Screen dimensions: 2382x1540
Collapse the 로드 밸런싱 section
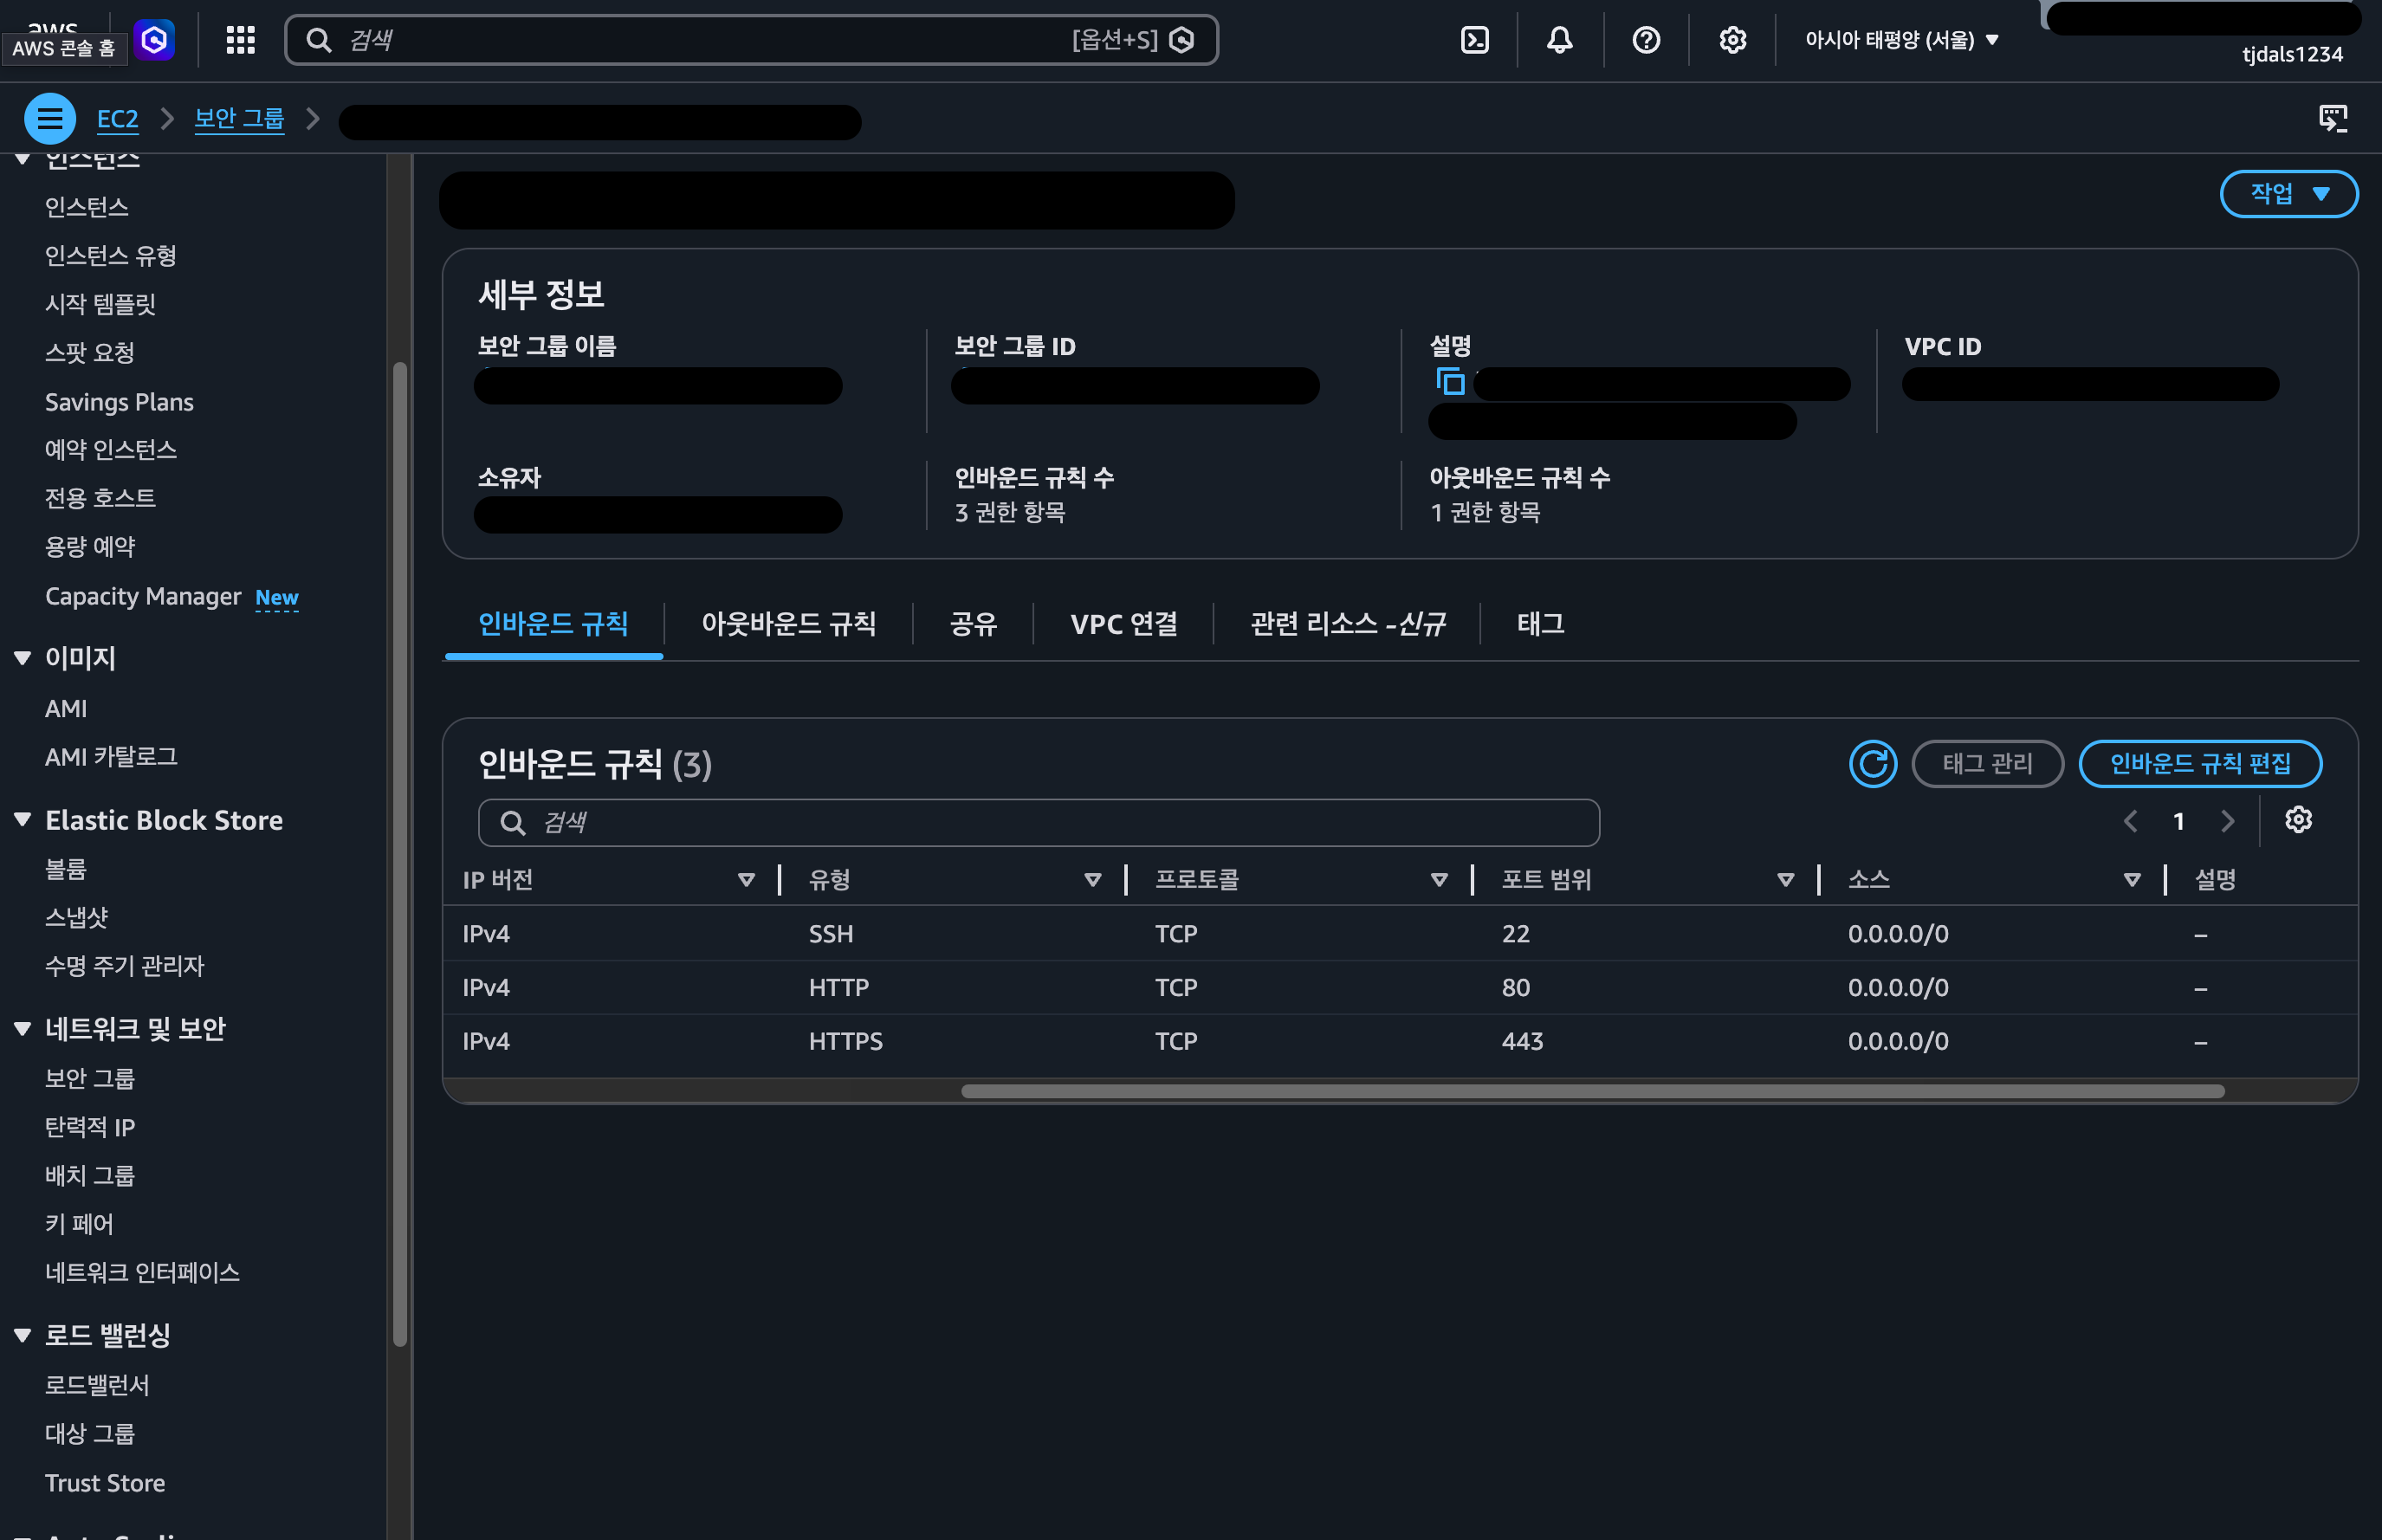click(22, 1335)
